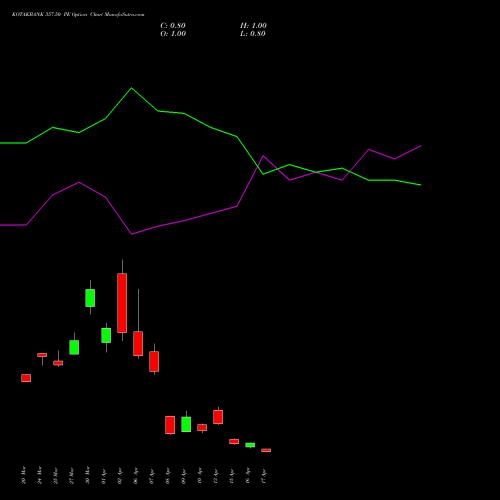The height and width of the screenshot is (500, 500).
Task: Select the high value H: 1.00
Action: (253, 26)
